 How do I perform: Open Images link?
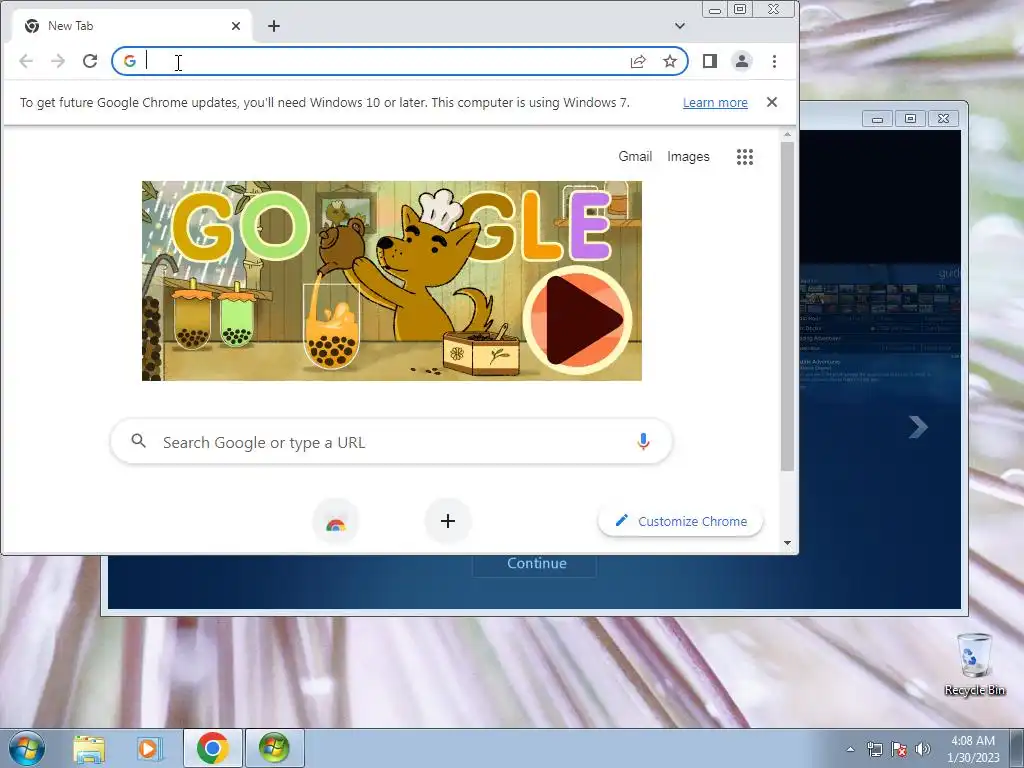[688, 157]
